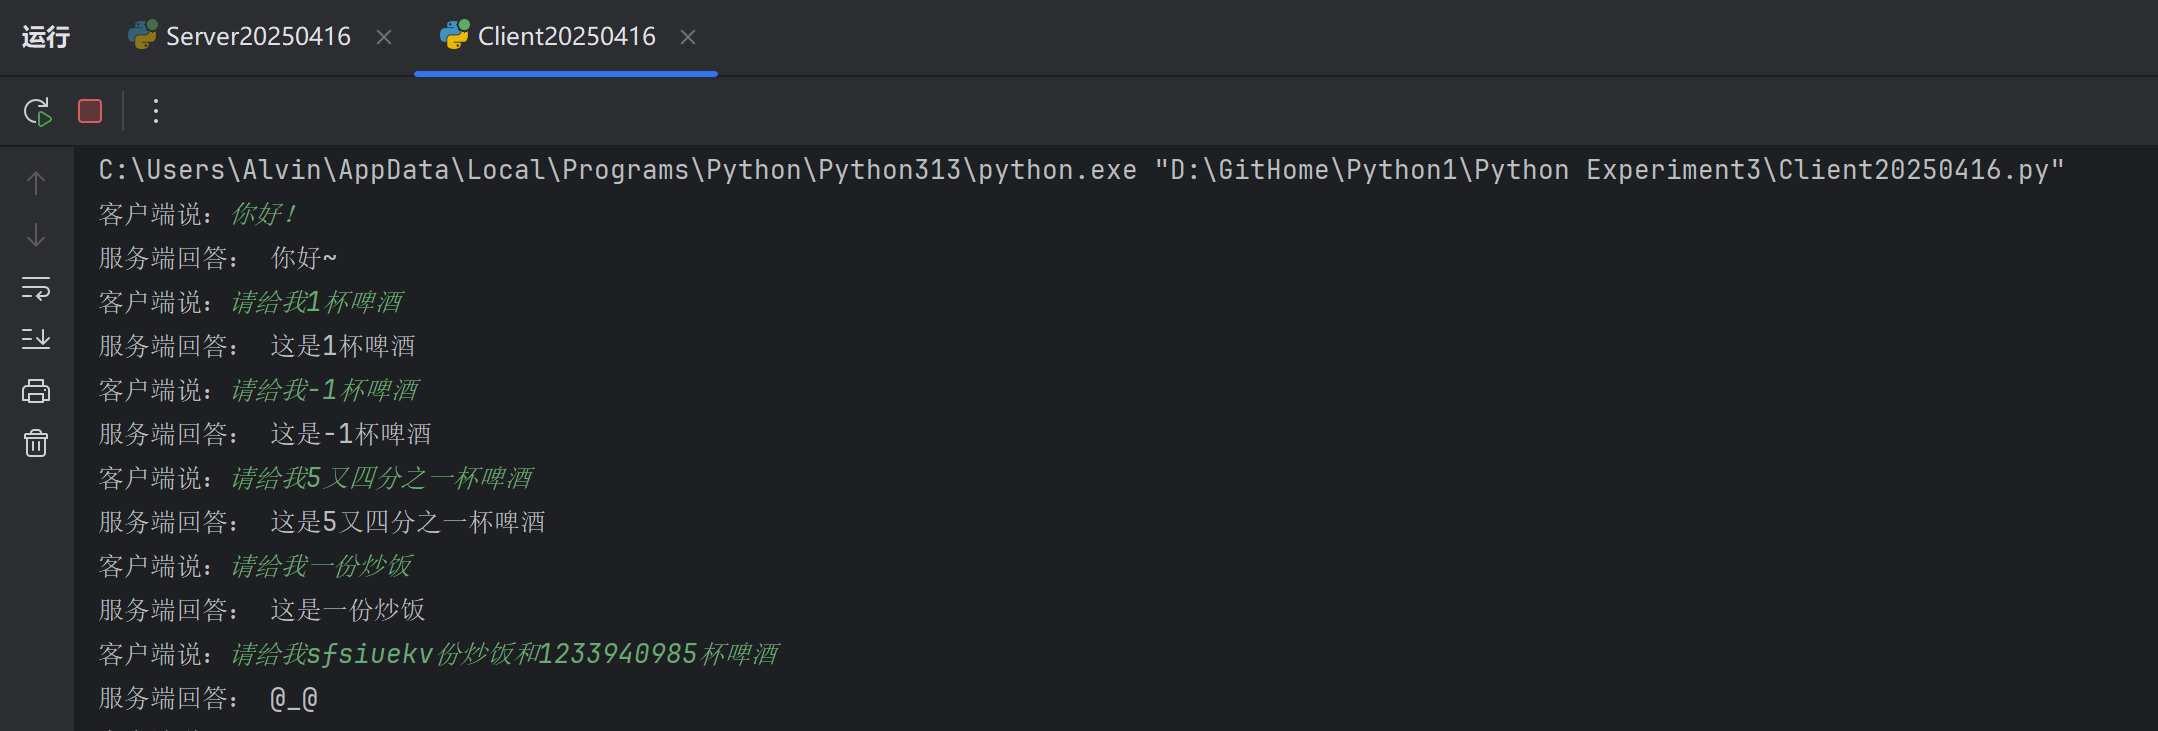2158x731 pixels.
Task: Click the 运行 tool window title
Action: (x=46, y=37)
